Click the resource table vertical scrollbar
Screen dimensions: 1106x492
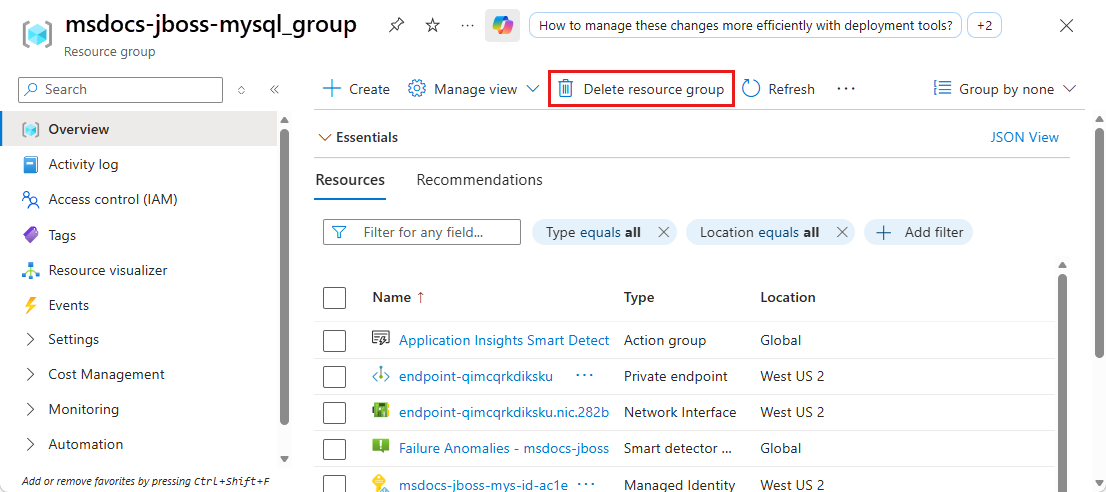1062,381
